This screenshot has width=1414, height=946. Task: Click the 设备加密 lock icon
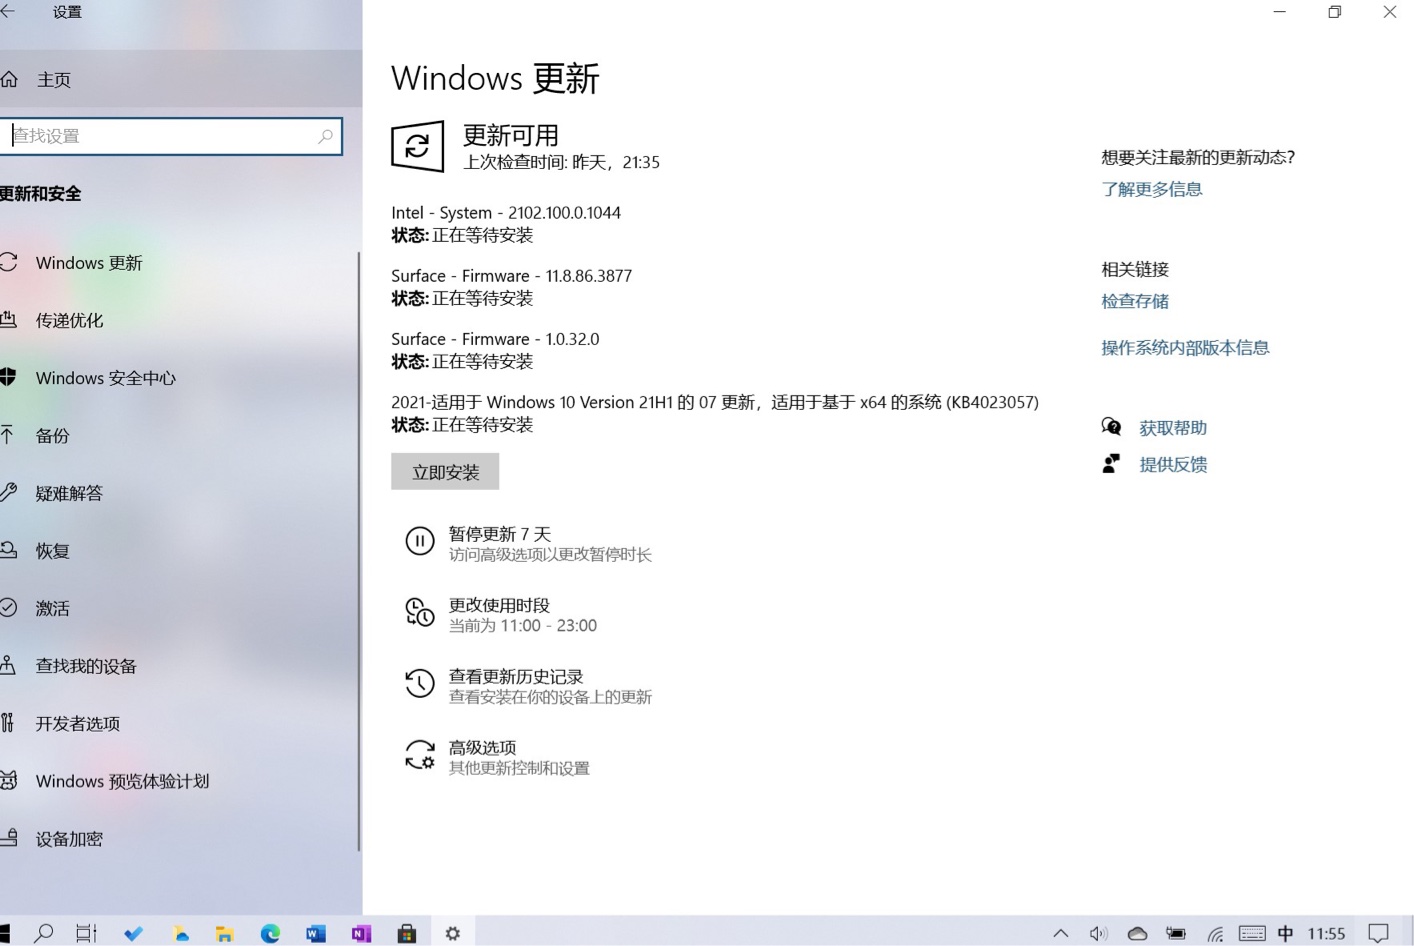point(9,838)
